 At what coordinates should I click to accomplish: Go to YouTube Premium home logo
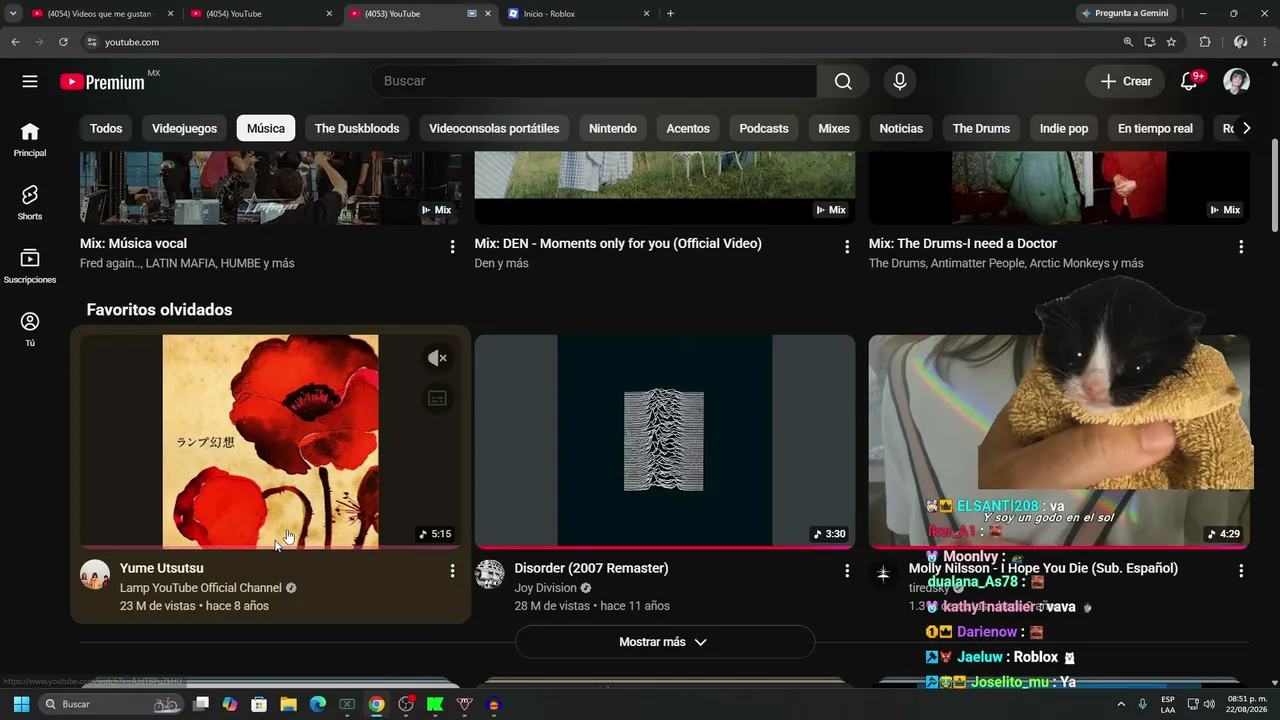tap(102, 82)
